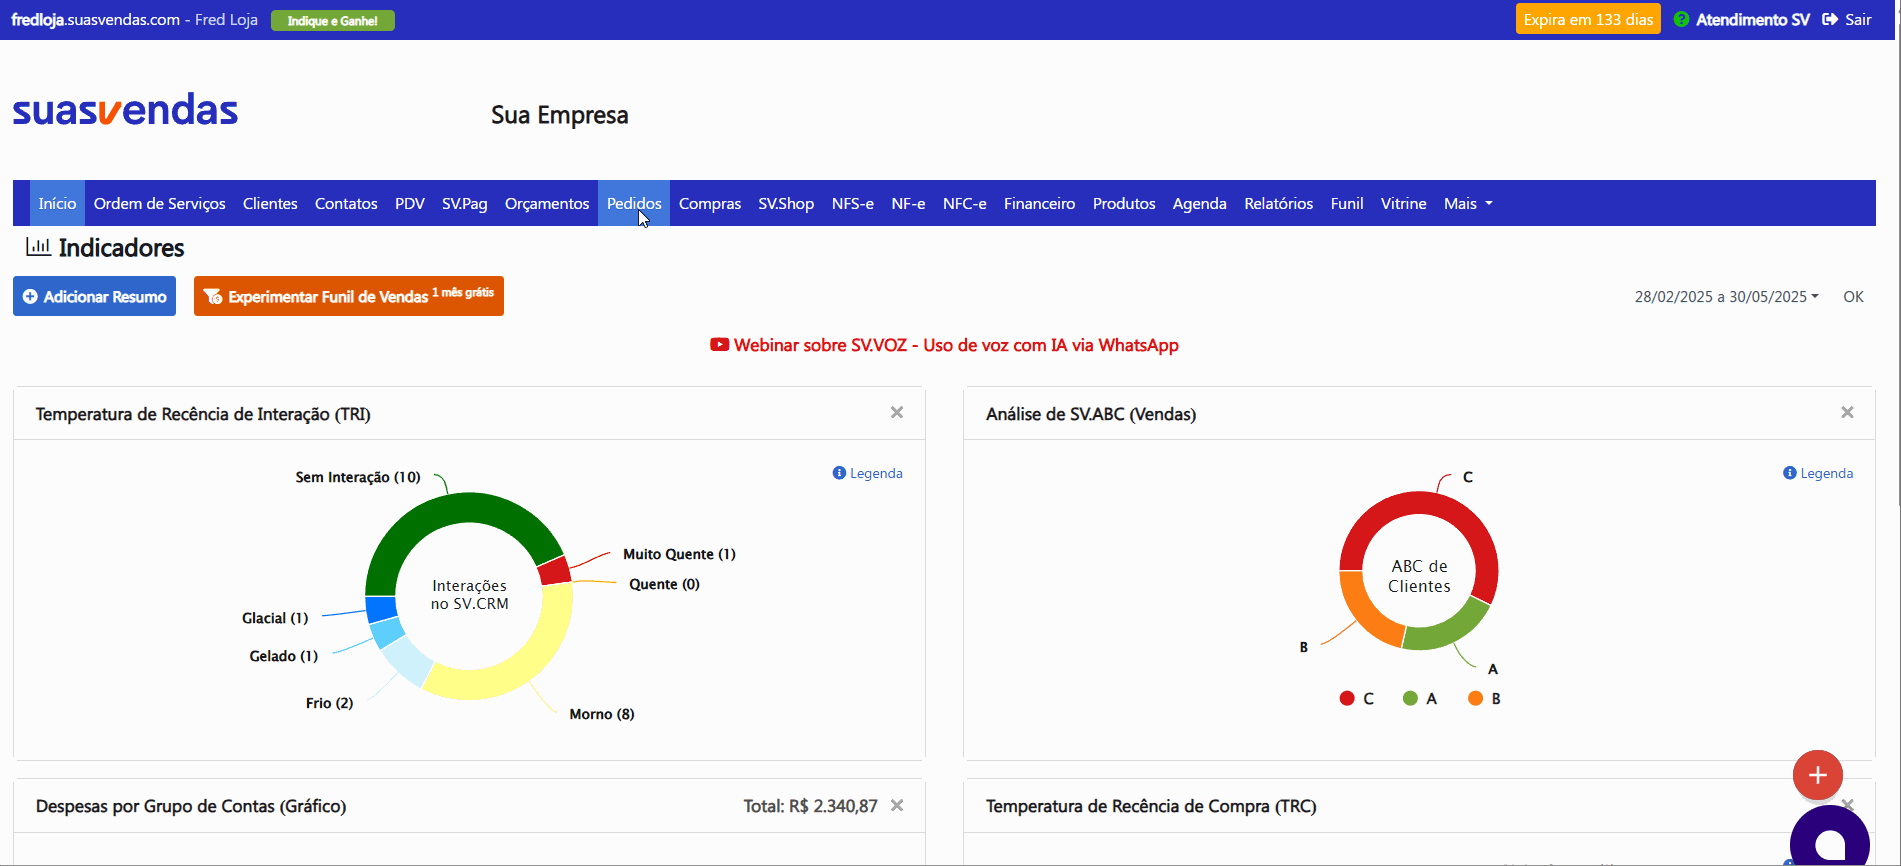Viewport: 1901px width, 866px height.
Task: Expand the Mais menu dropdown
Action: click(x=1468, y=203)
